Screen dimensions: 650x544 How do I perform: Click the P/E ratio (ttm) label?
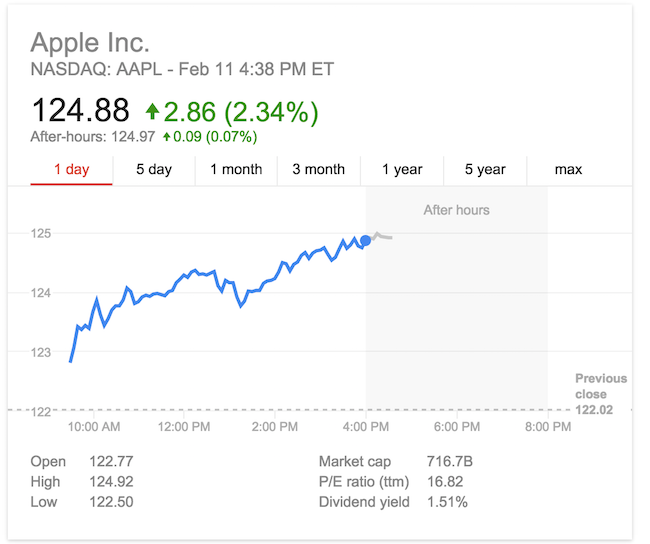pyautogui.click(x=364, y=482)
